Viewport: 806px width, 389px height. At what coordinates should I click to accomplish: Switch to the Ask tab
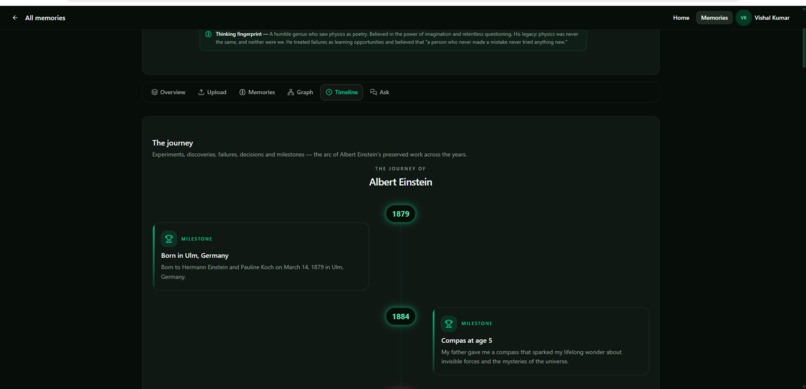[x=379, y=92]
